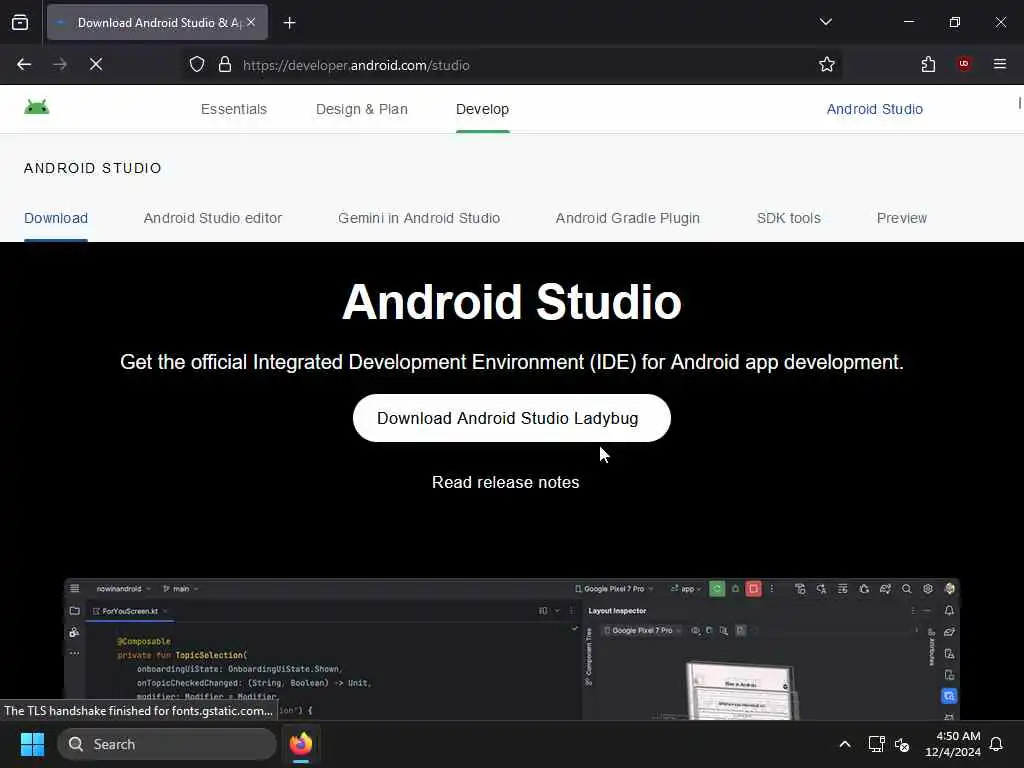Image resolution: width=1024 pixels, height=768 pixels.
Task: Open Android Gradle Plugin tab
Action: tap(628, 218)
